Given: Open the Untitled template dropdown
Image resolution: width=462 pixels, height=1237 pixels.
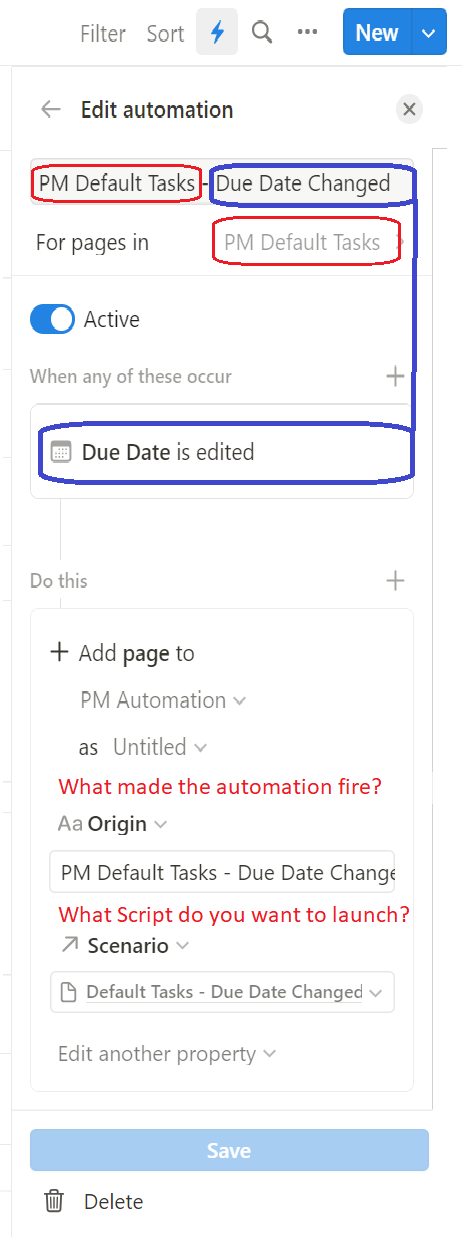Looking at the screenshot, I should point(160,747).
